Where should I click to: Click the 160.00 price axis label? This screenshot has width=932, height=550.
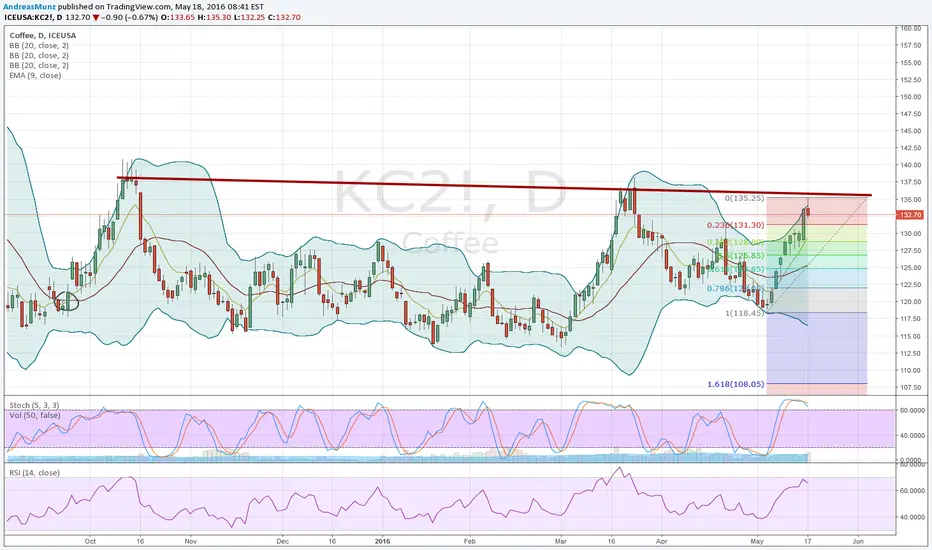pyautogui.click(x=911, y=28)
